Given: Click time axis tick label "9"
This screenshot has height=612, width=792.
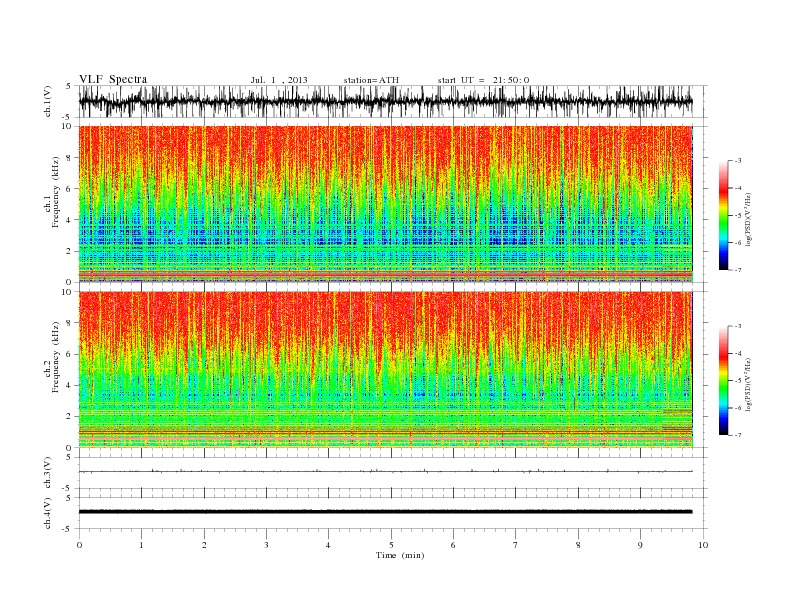Looking at the screenshot, I should point(640,545).
